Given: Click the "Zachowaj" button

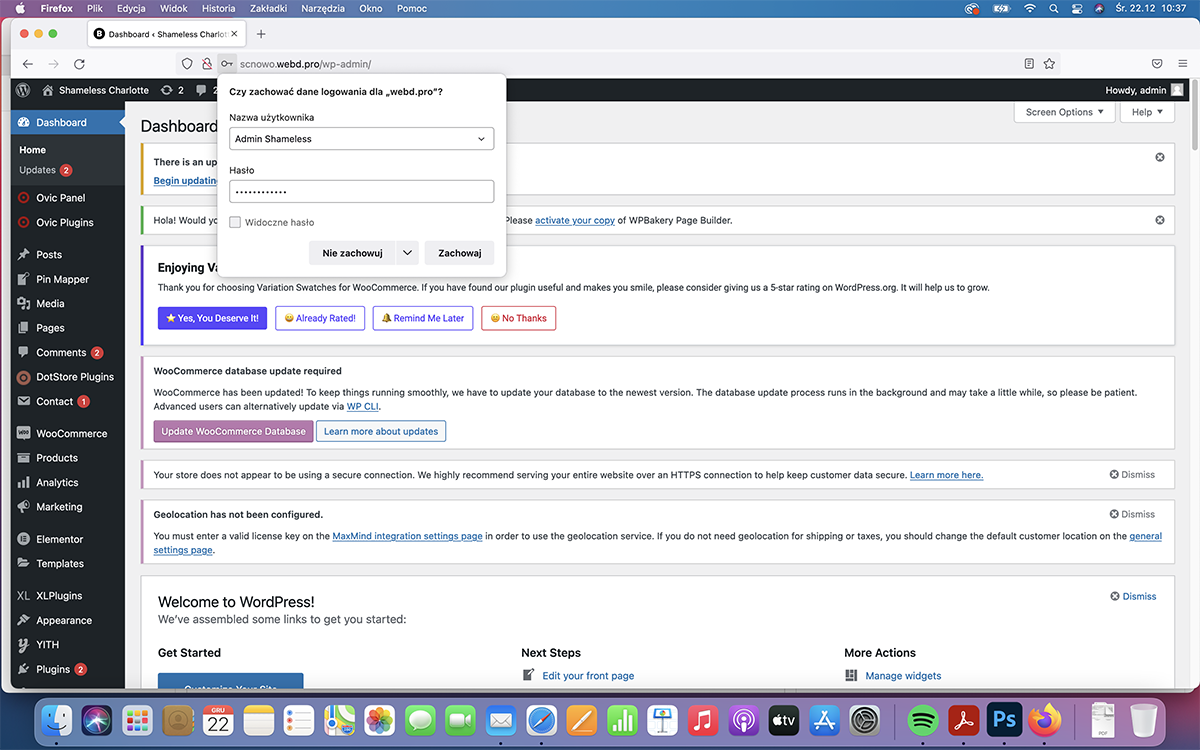Looking at the screenshot, I should tap(460, 253).
